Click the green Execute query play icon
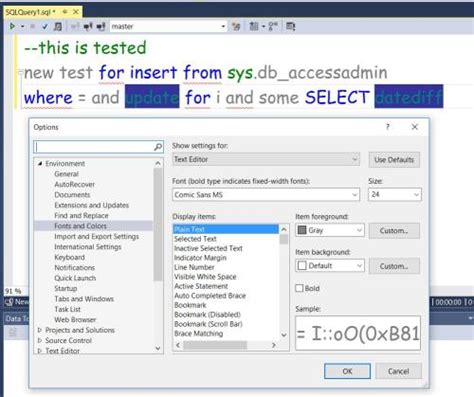This screenshot has width=474, height=397. click(12, 26)
